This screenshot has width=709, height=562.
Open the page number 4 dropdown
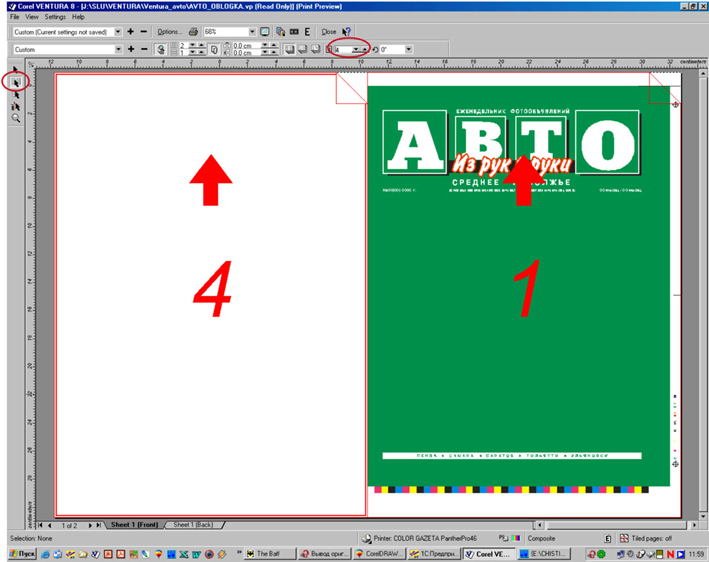(x=356, y=49)
